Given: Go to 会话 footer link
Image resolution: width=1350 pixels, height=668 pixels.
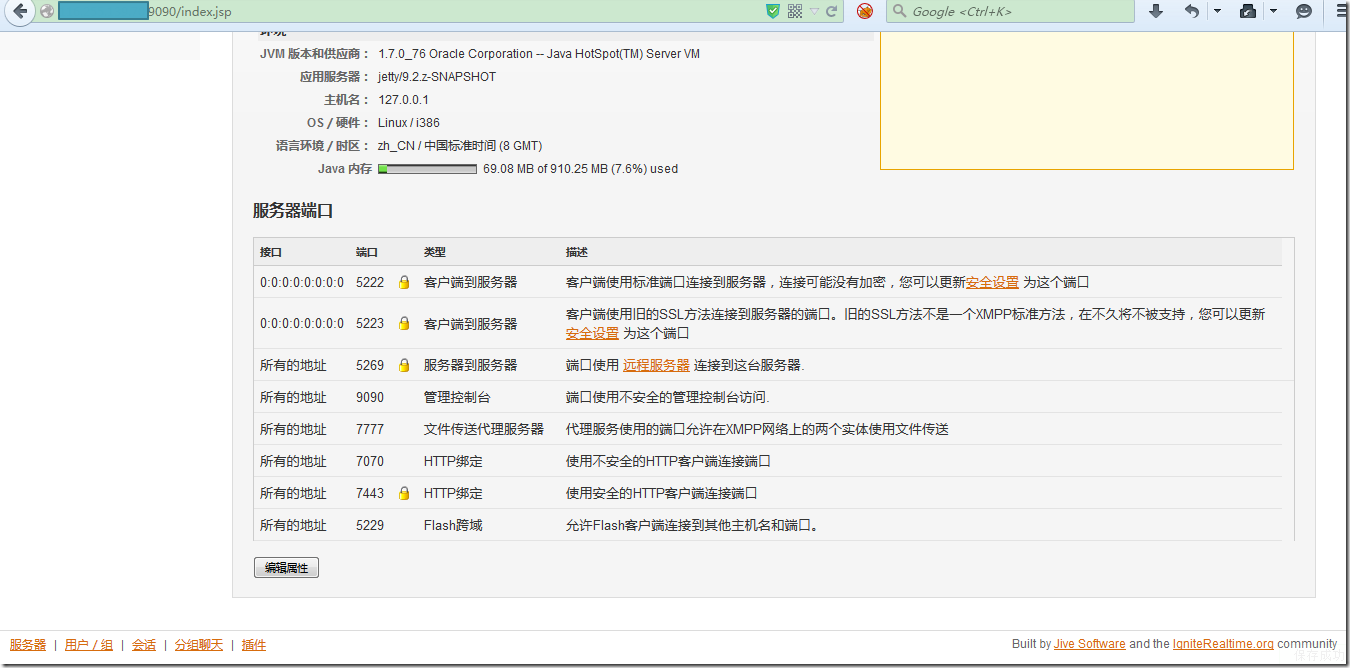Looking at the screenshot, I should pyautogui.click(x=144, y=645).
